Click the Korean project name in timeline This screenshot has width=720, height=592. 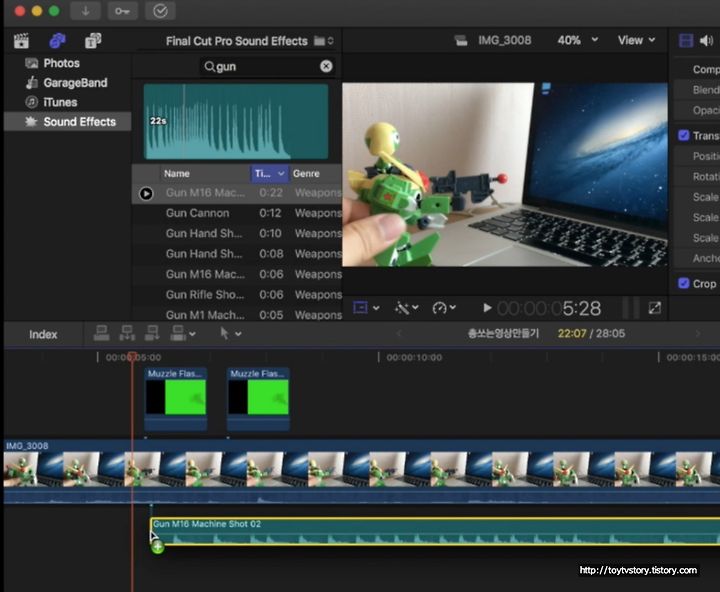(503, 333)
